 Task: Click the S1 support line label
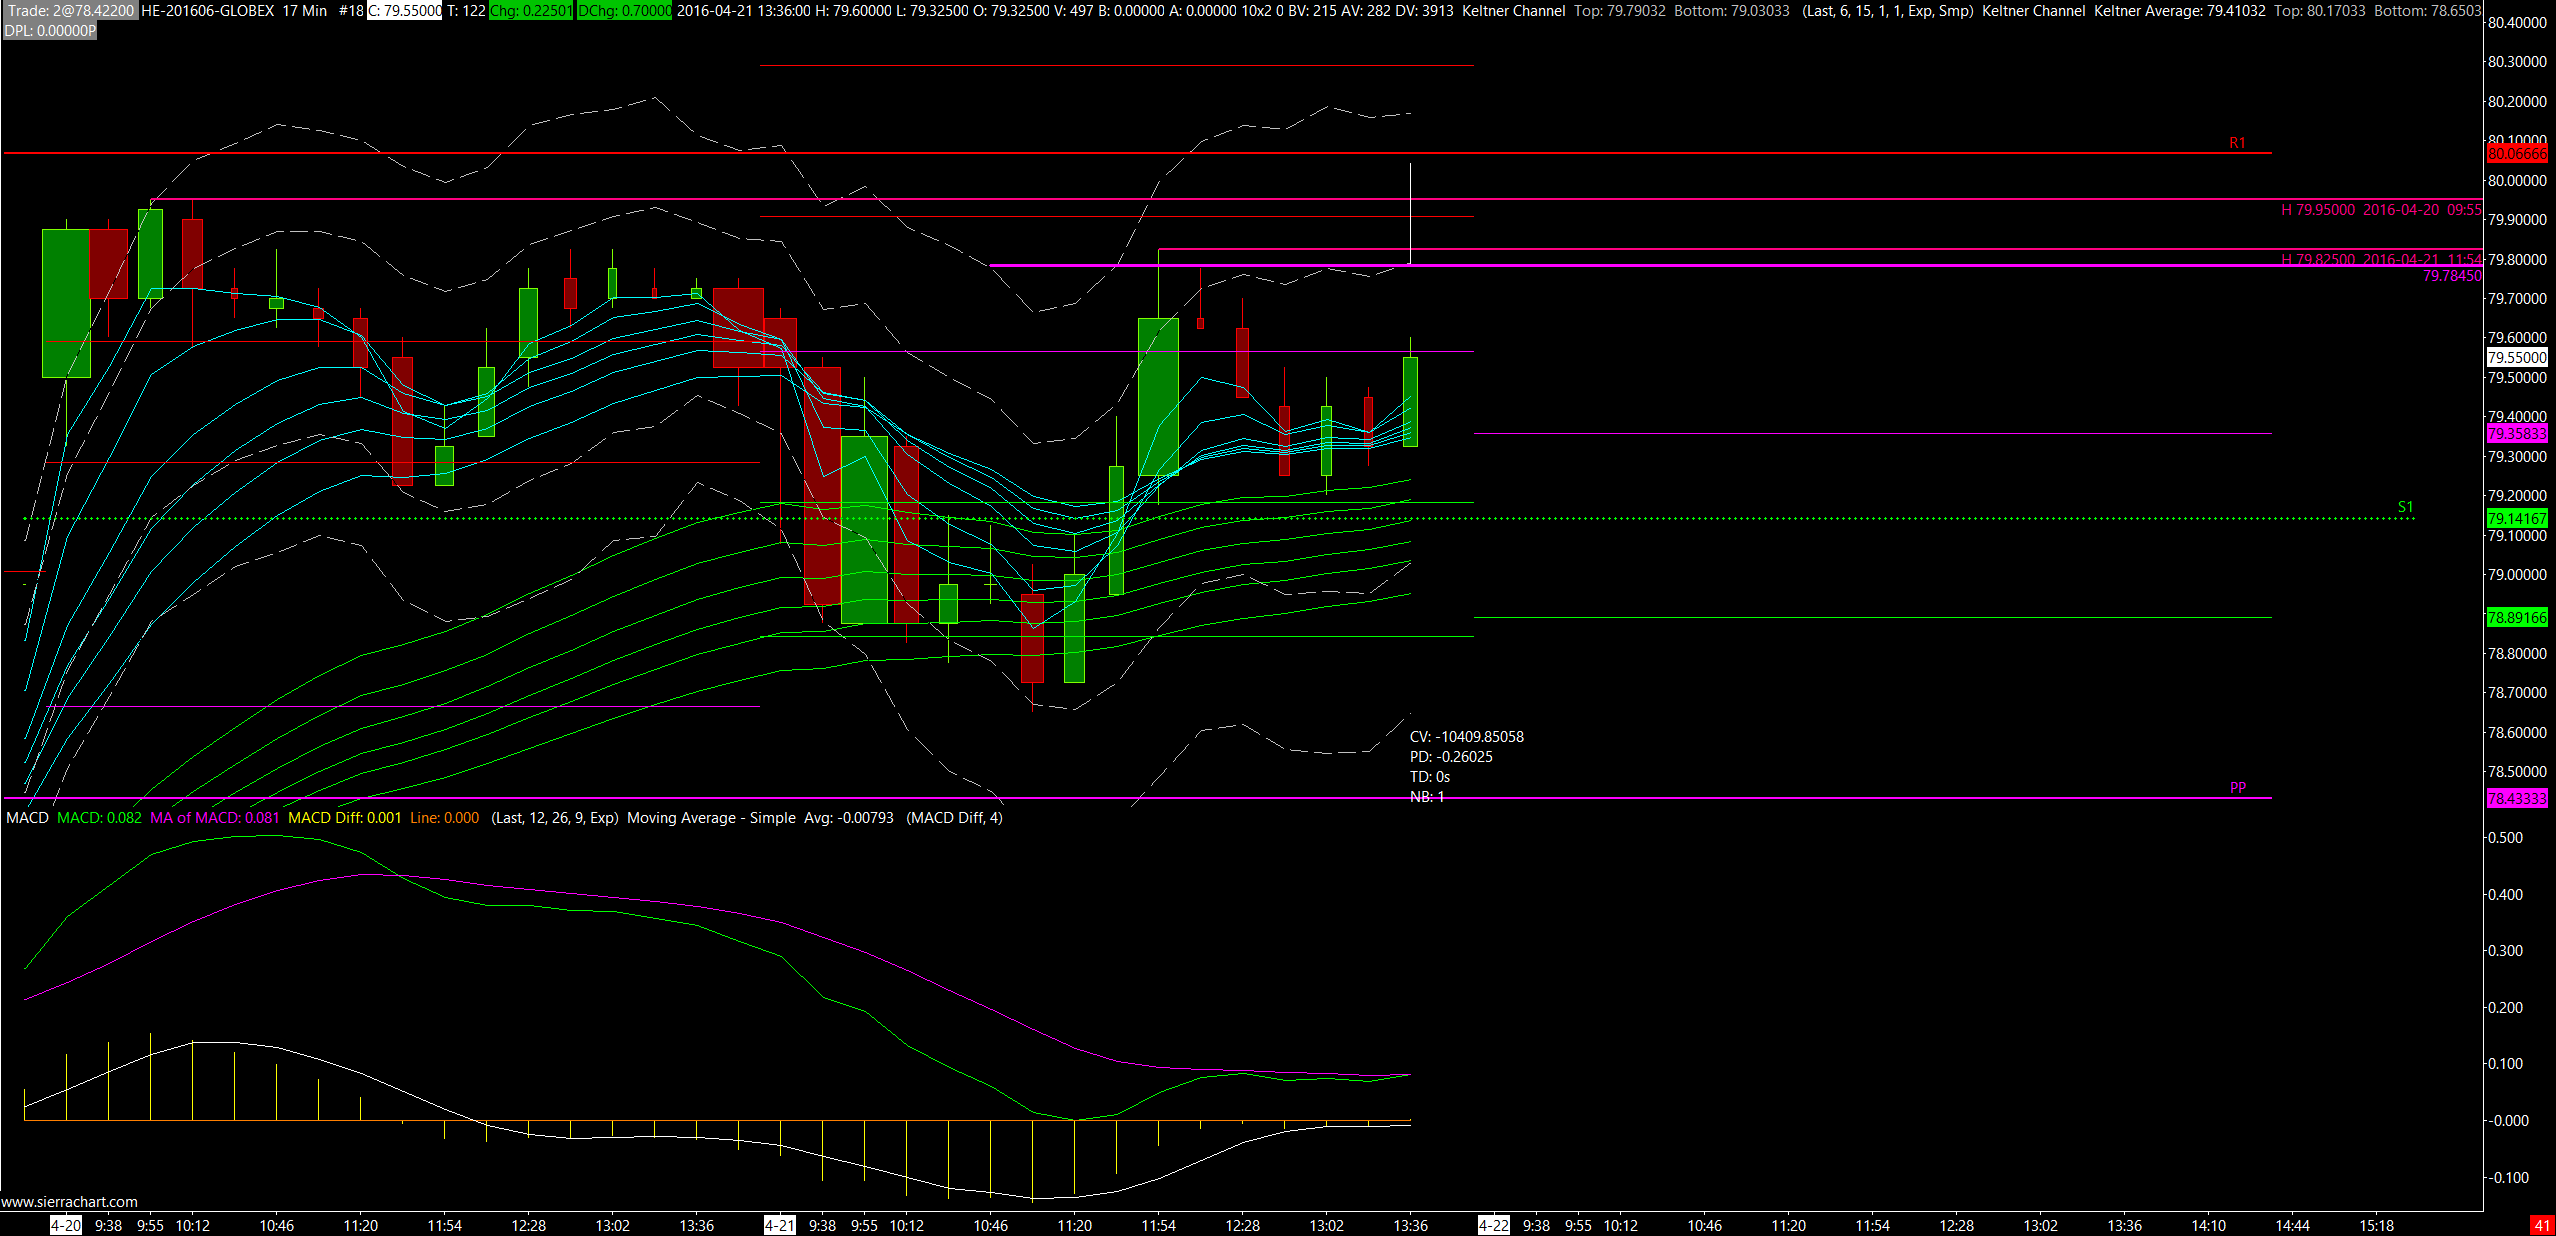pos(2405,507)
